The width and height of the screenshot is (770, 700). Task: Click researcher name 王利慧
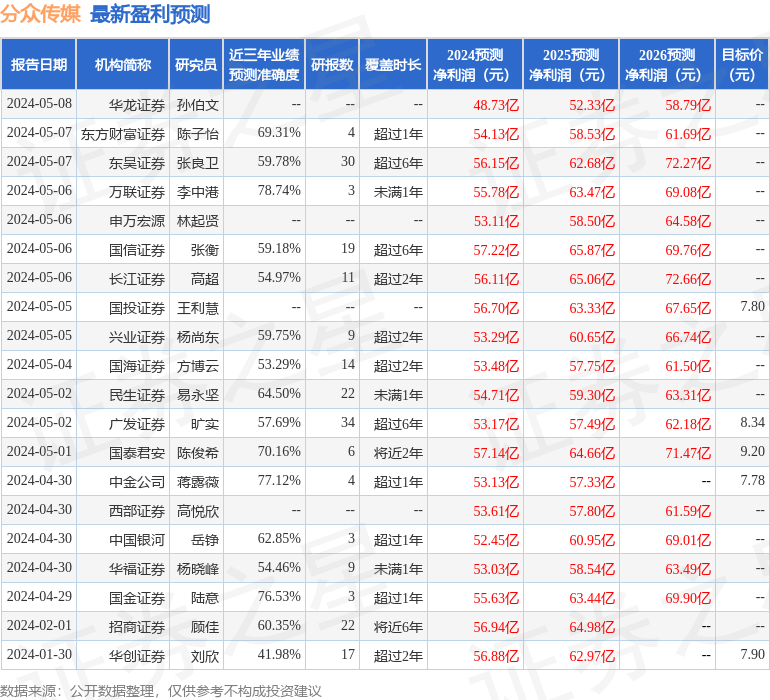(197, 308)
